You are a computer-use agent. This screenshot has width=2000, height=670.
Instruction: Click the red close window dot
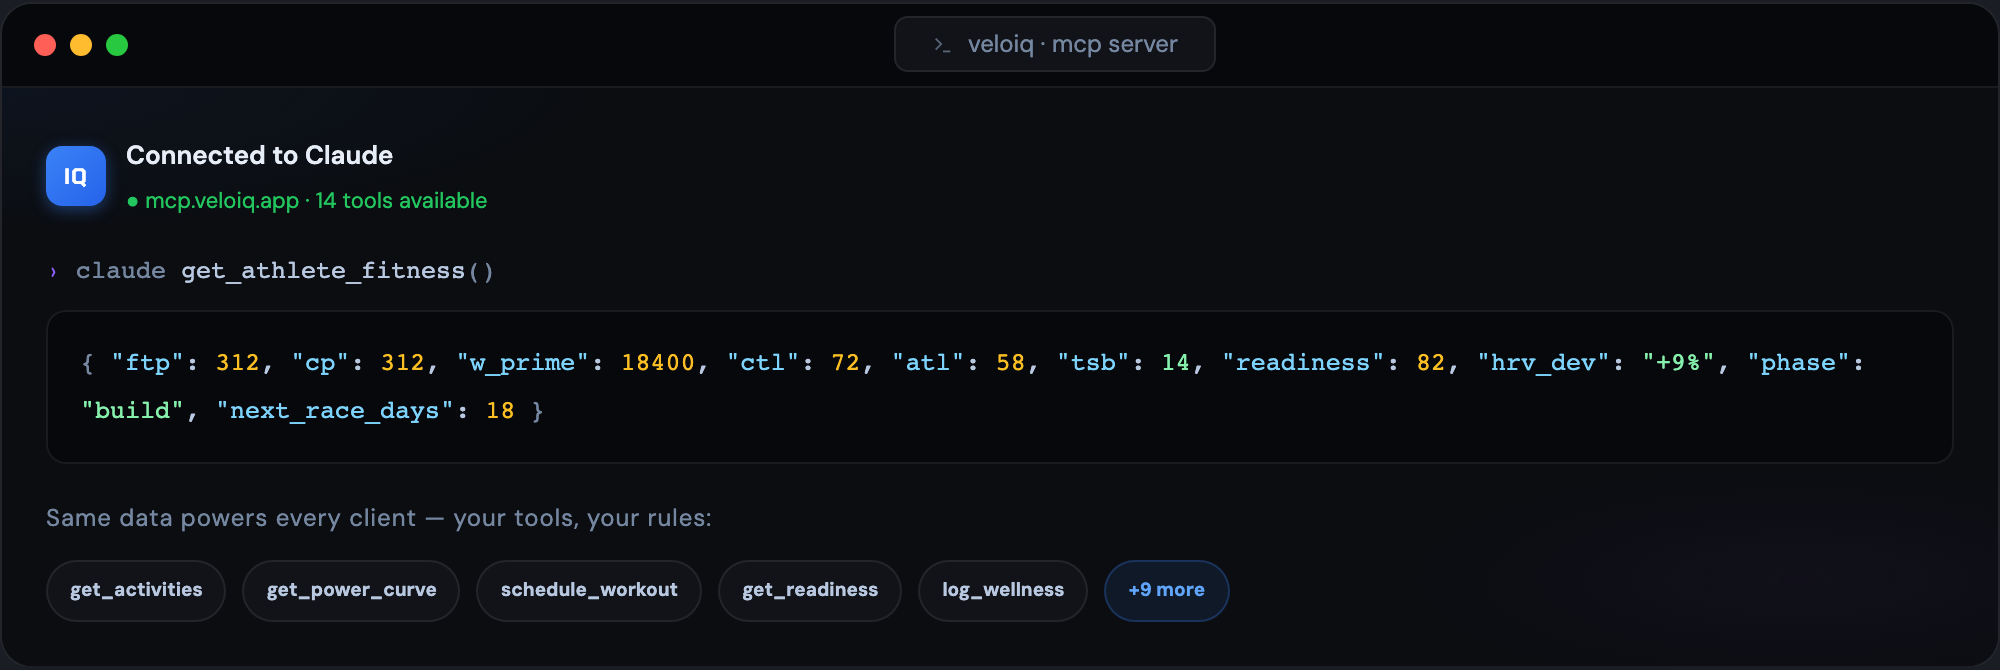click(x=45, y=45)
